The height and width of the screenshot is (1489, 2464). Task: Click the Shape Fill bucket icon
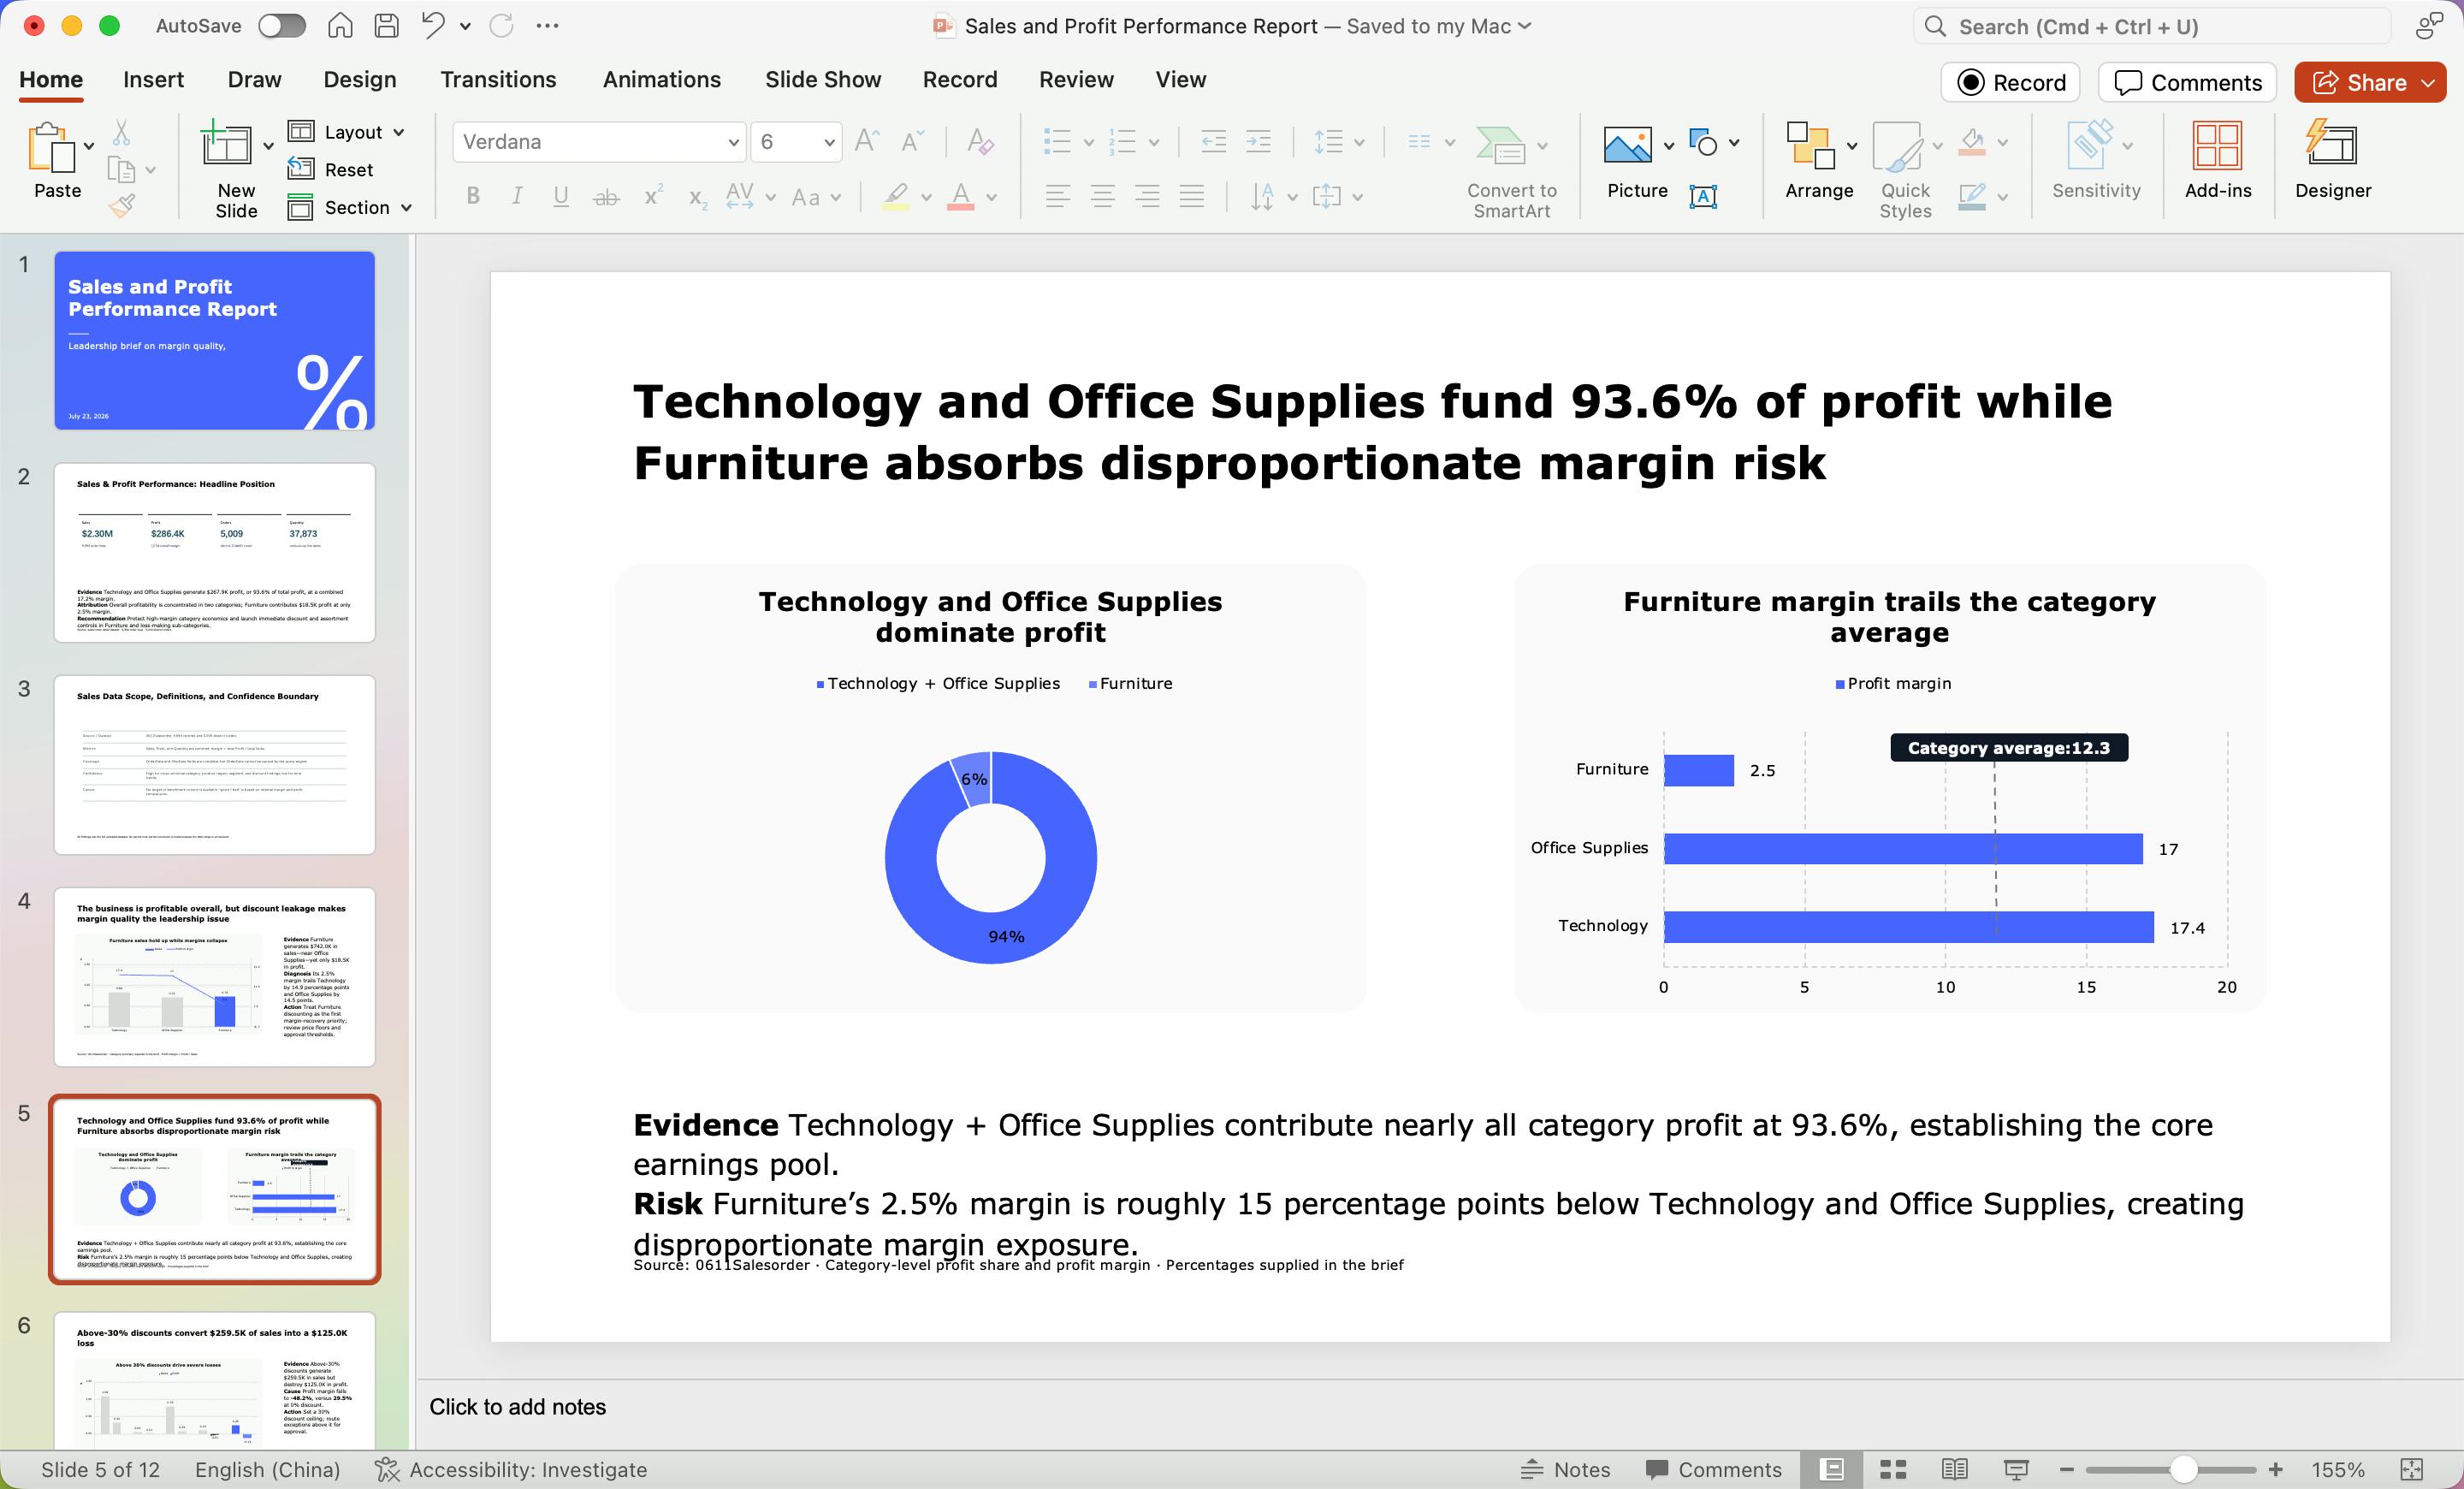[1972, 141]
